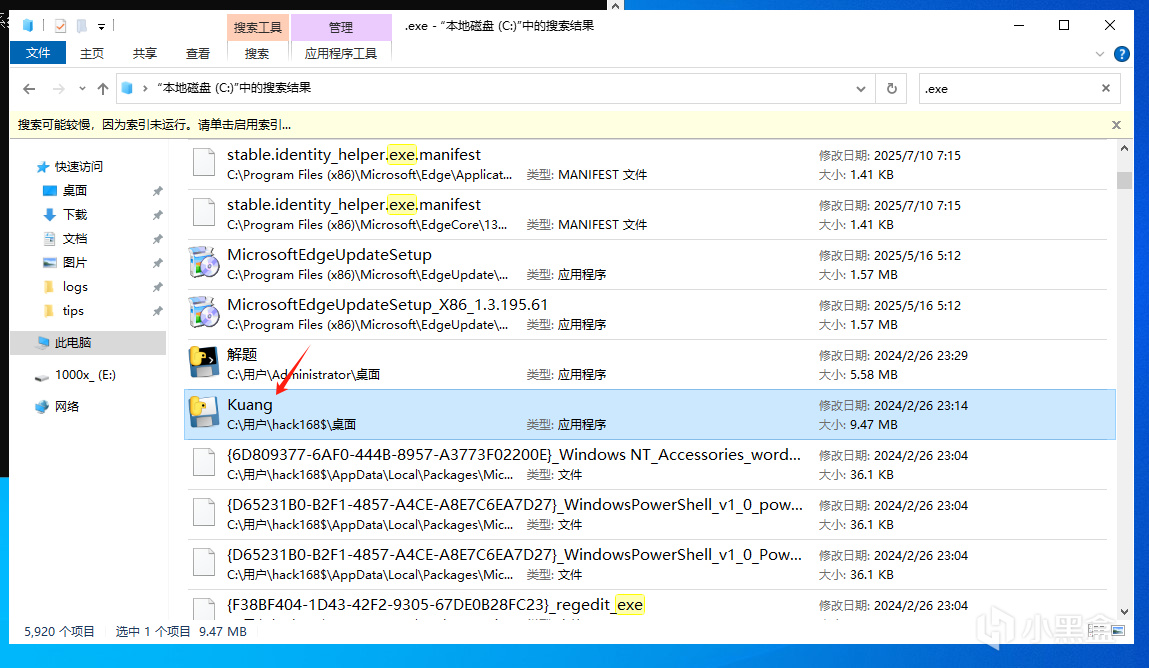Open the 文件 menu

37,53
